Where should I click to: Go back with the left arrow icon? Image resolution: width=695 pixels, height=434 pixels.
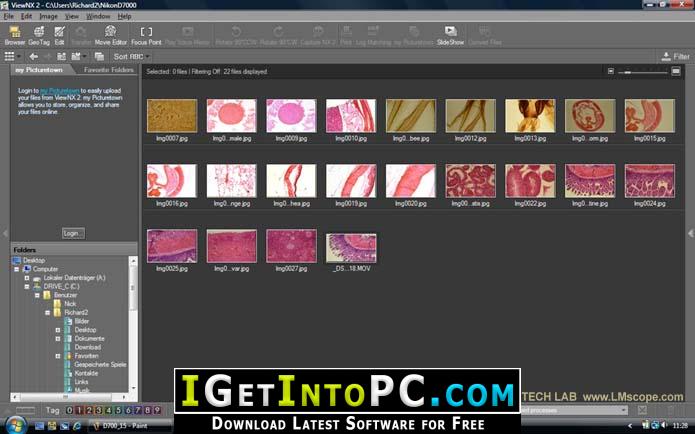click(x=34, y=56)
